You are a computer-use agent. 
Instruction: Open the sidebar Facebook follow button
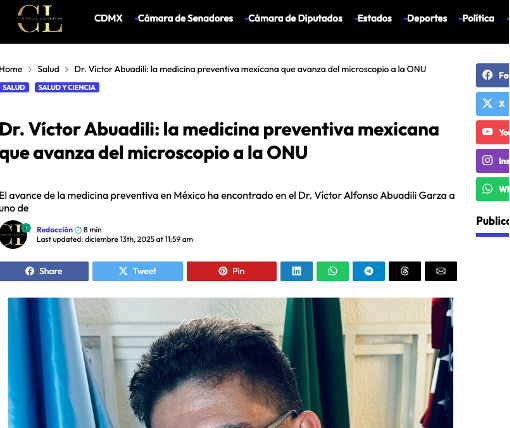[x=493, y=75]
